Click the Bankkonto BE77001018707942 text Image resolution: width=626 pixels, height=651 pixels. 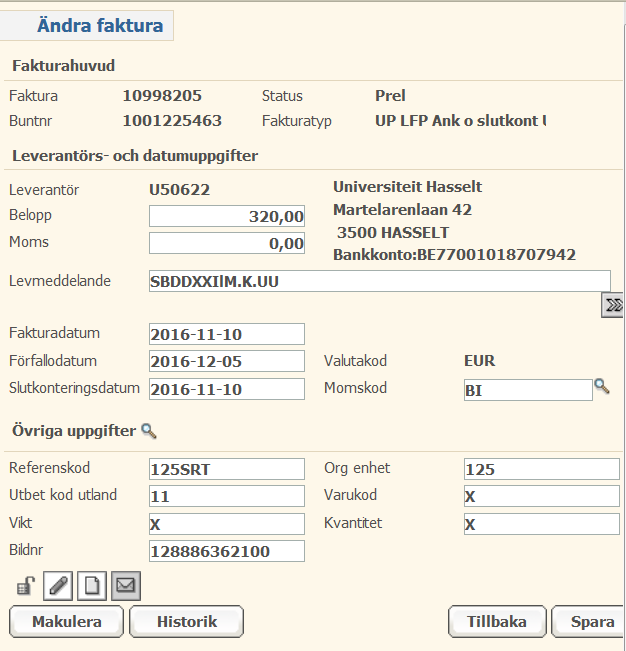[454, 255]
